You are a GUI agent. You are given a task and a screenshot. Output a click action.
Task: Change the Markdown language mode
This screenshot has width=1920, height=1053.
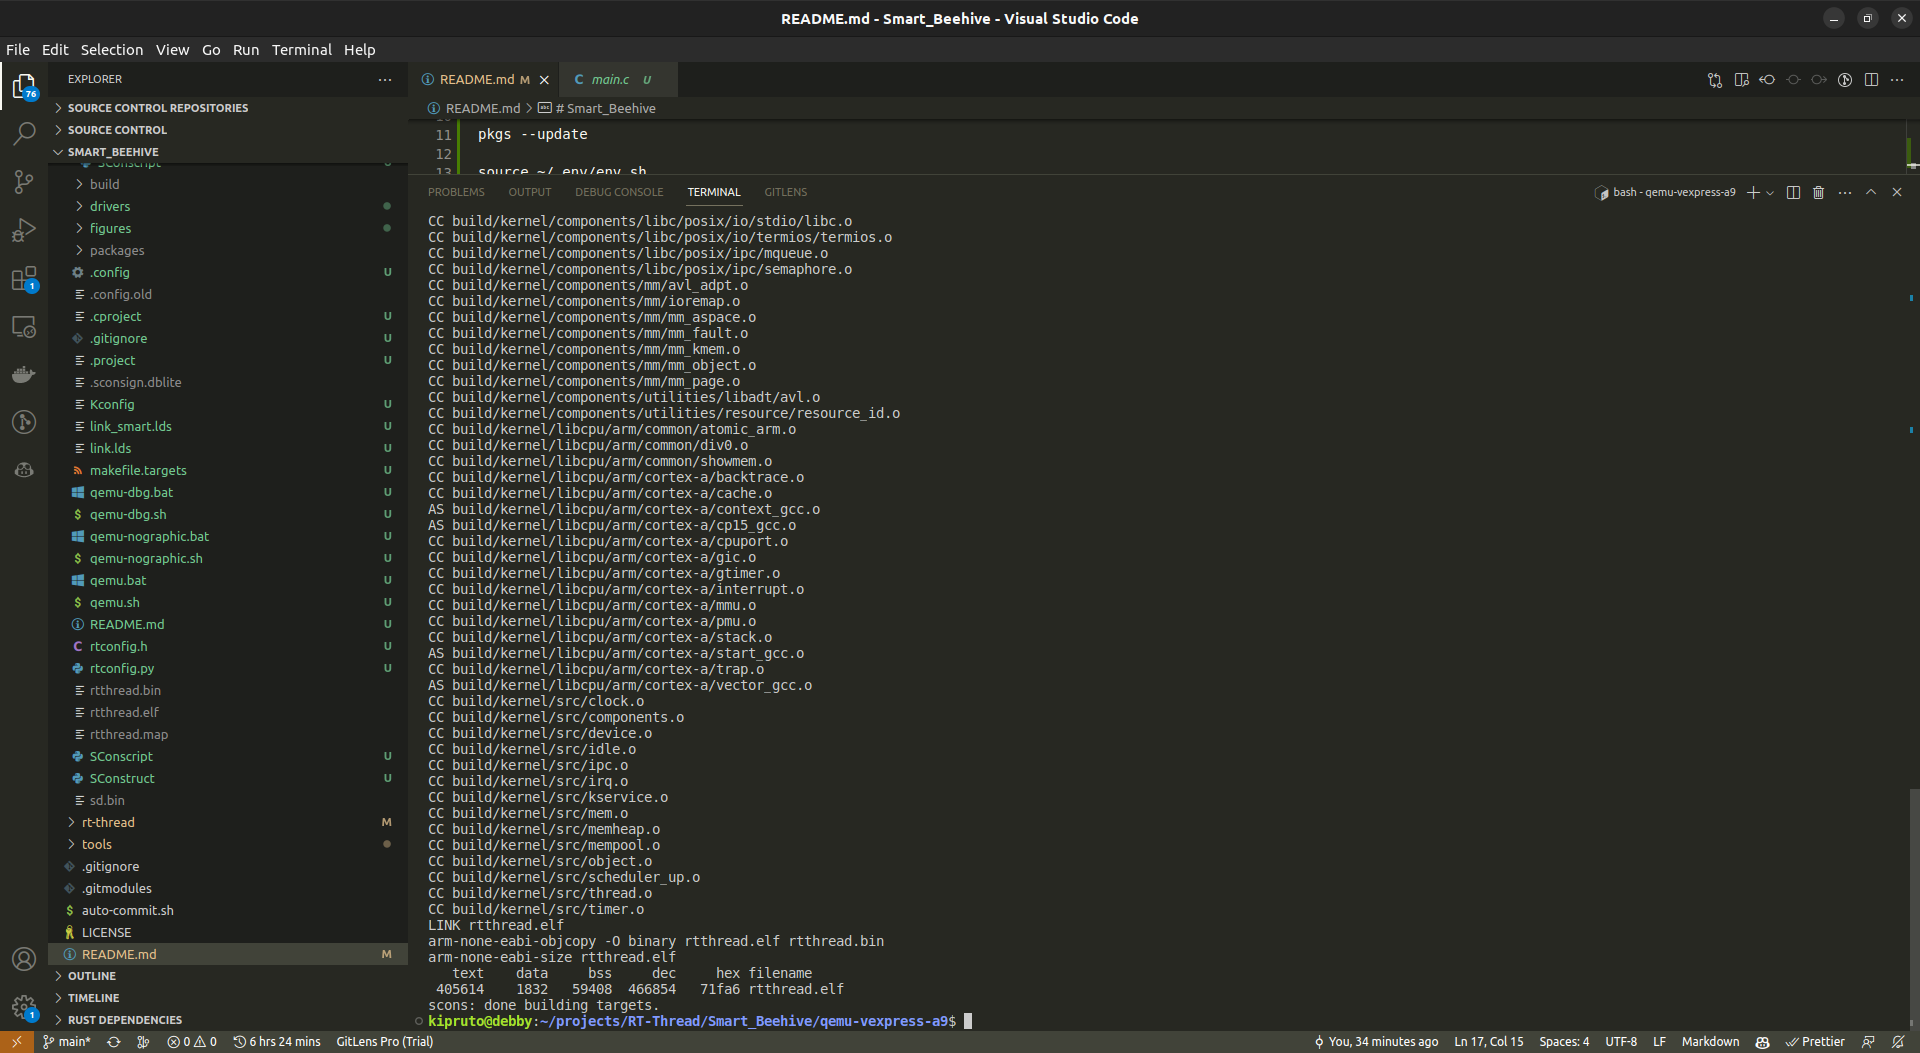1709,1041
